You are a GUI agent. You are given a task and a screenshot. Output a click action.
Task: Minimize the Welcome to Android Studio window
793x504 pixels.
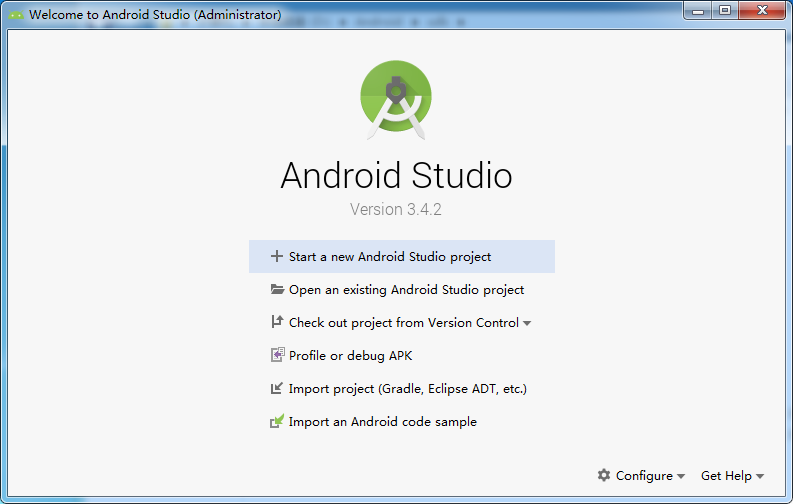[x=698, y=11]
